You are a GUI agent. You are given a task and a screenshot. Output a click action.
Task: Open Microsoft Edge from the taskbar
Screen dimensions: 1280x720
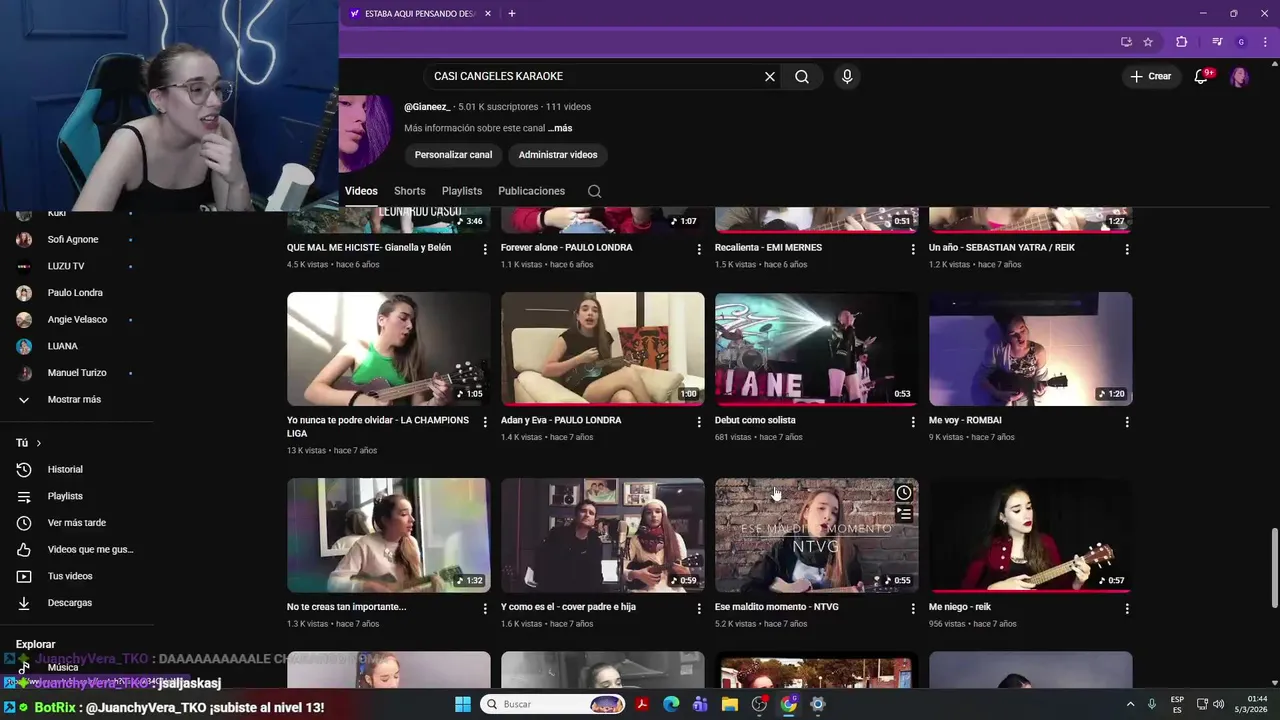coord(671,704)
